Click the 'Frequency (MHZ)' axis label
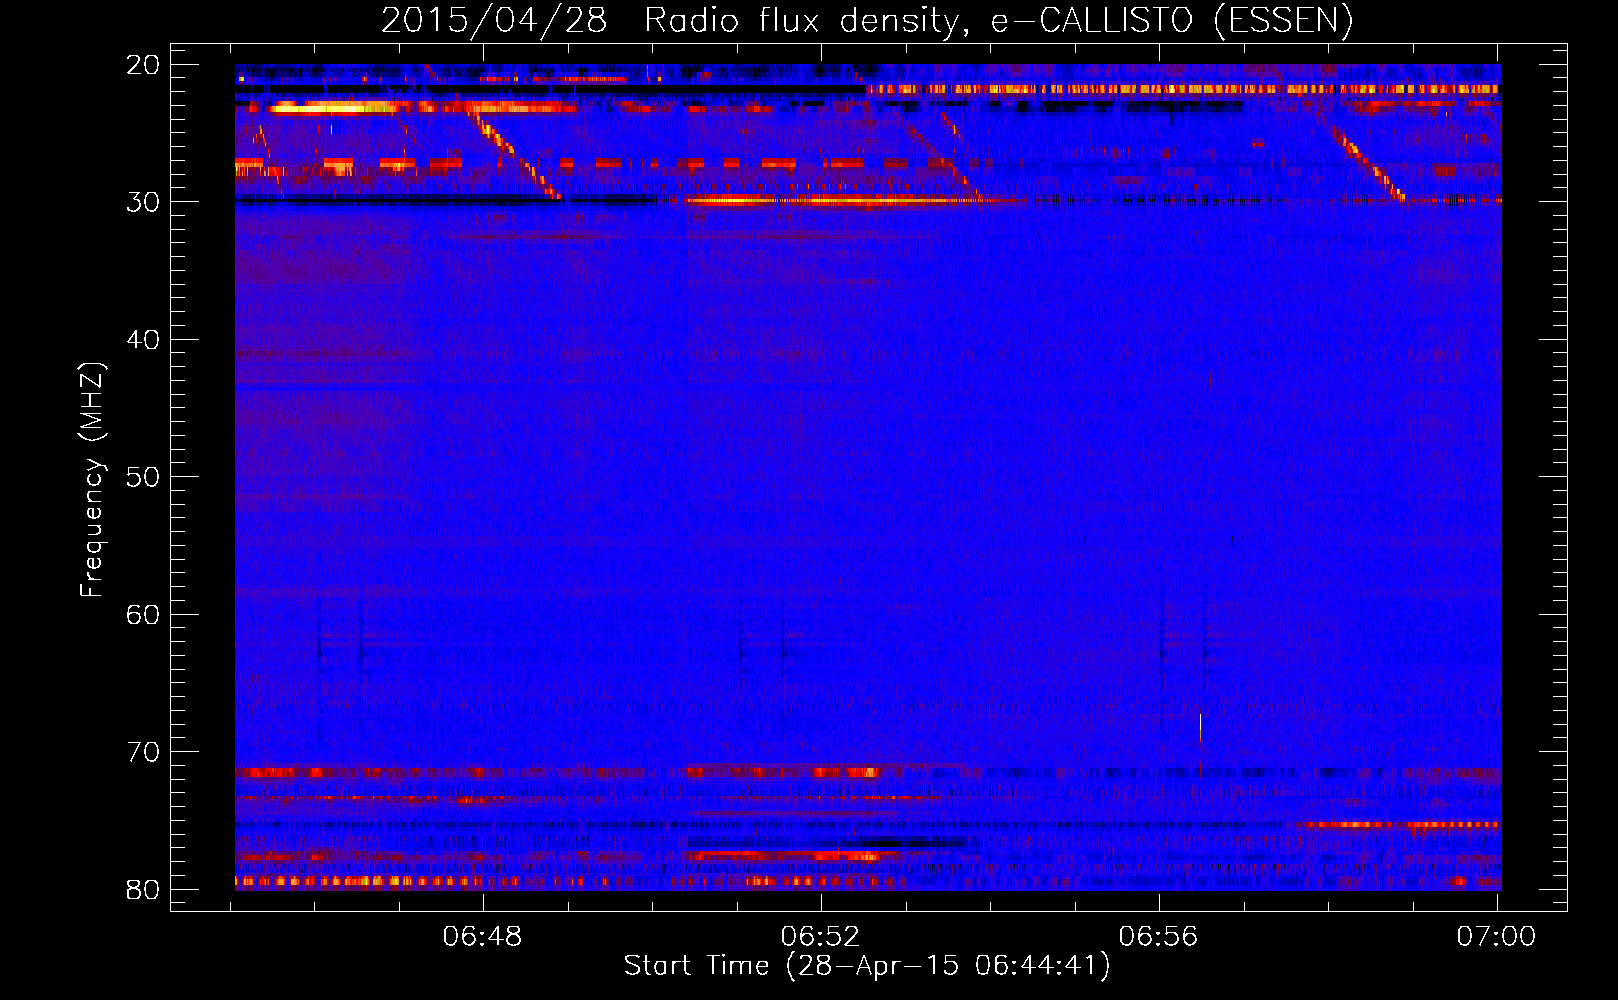 click(92, 480)
